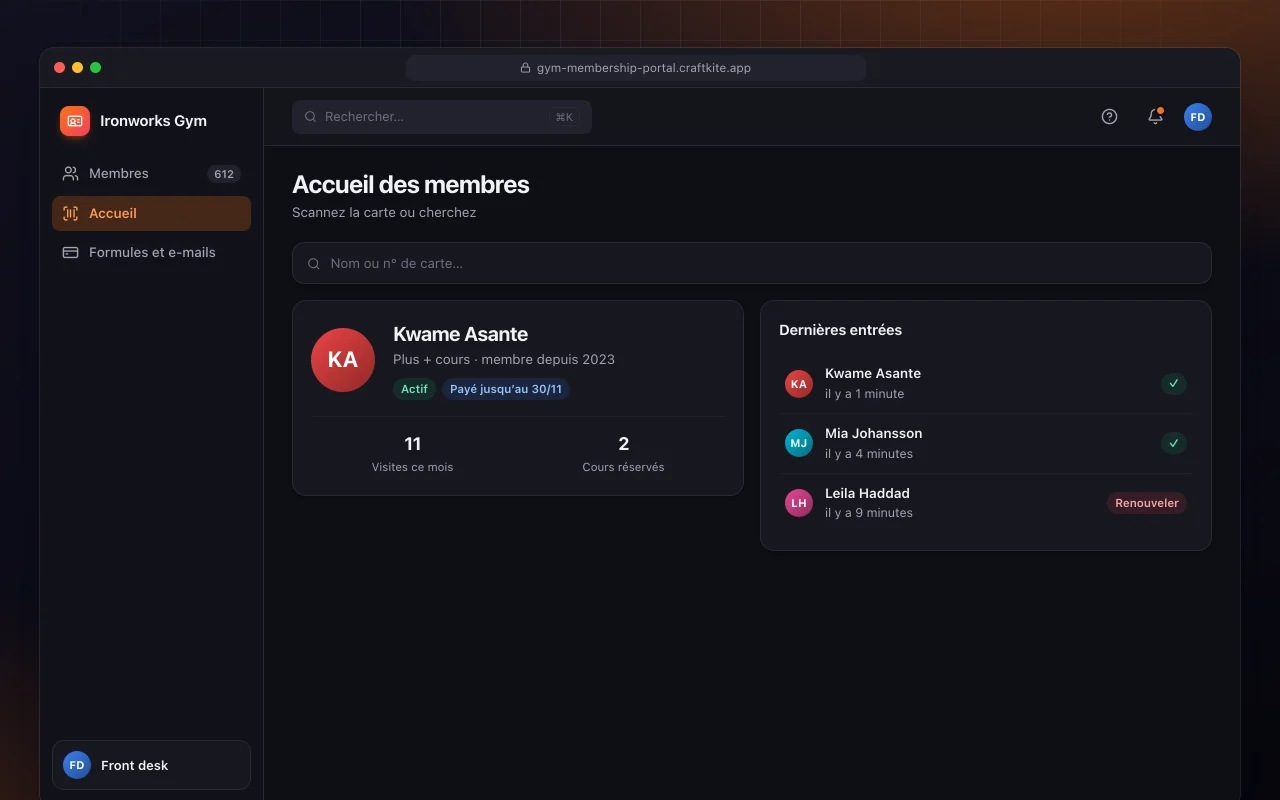Click 'Plus + cours · membre depuis 2023' text
Screen dimensions: 1280x800
point(504,359)
